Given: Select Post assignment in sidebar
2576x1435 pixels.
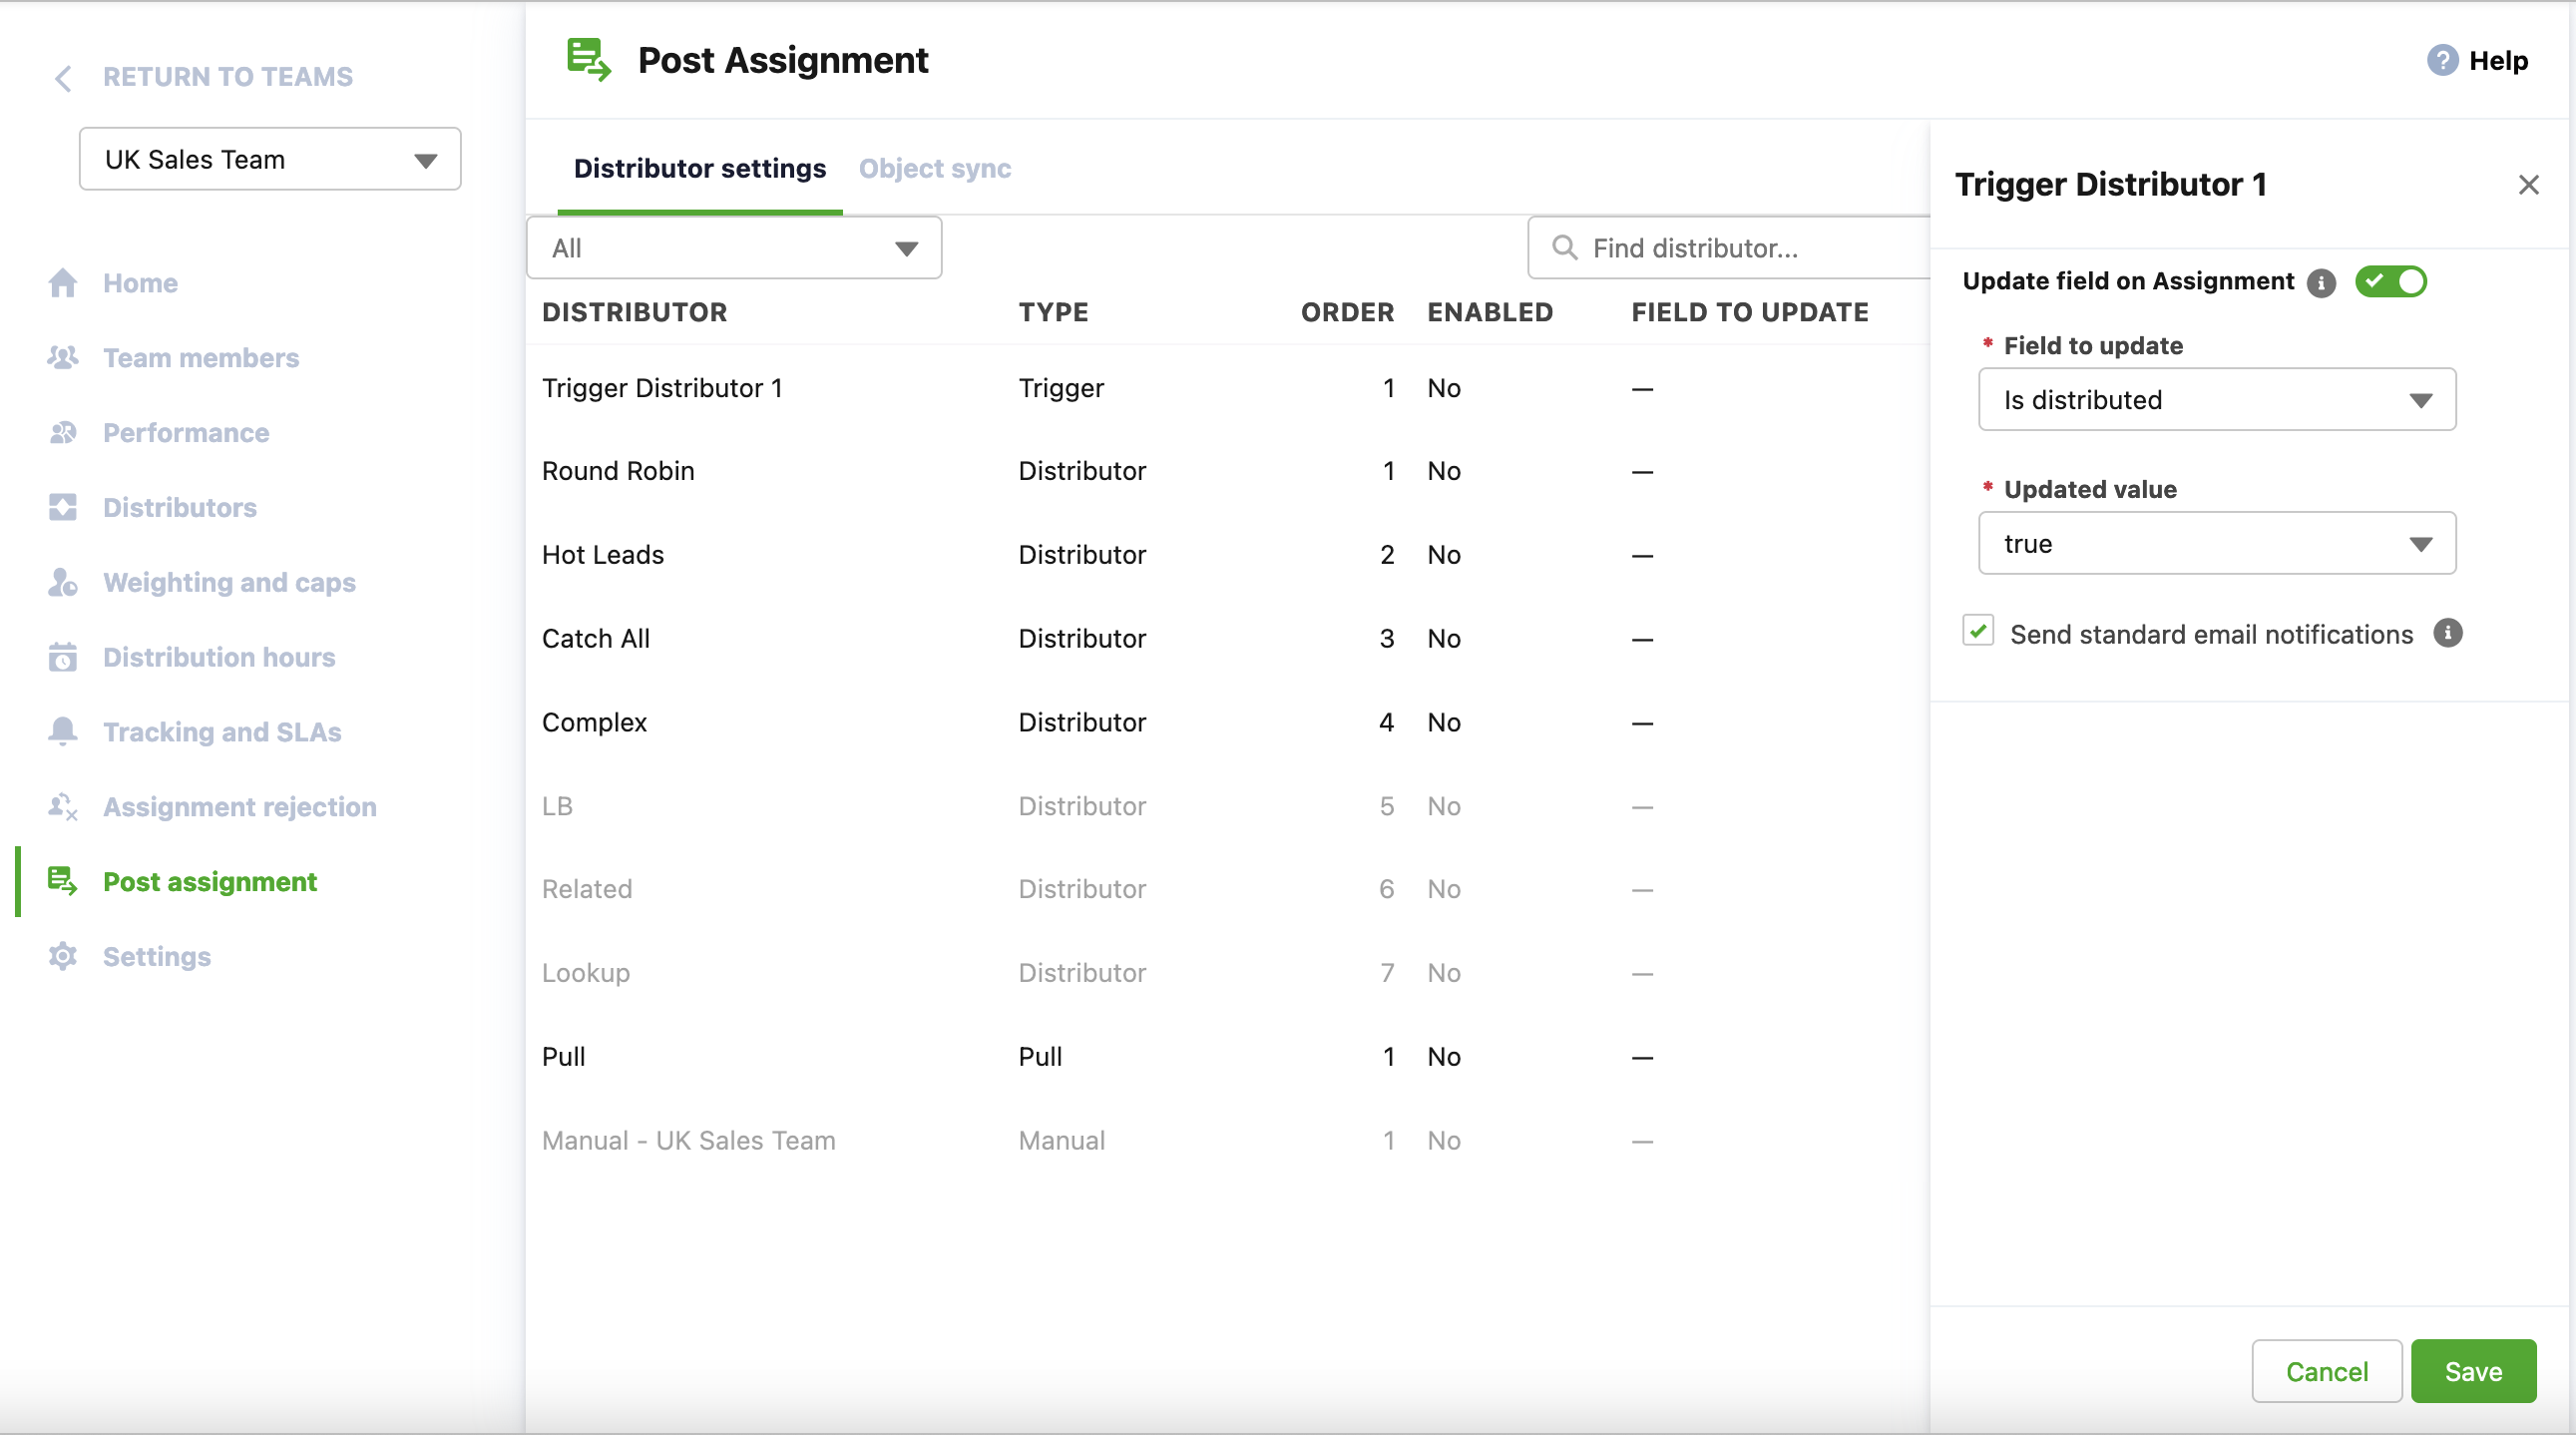Looking at the screenshot, I should pos(210,881).
